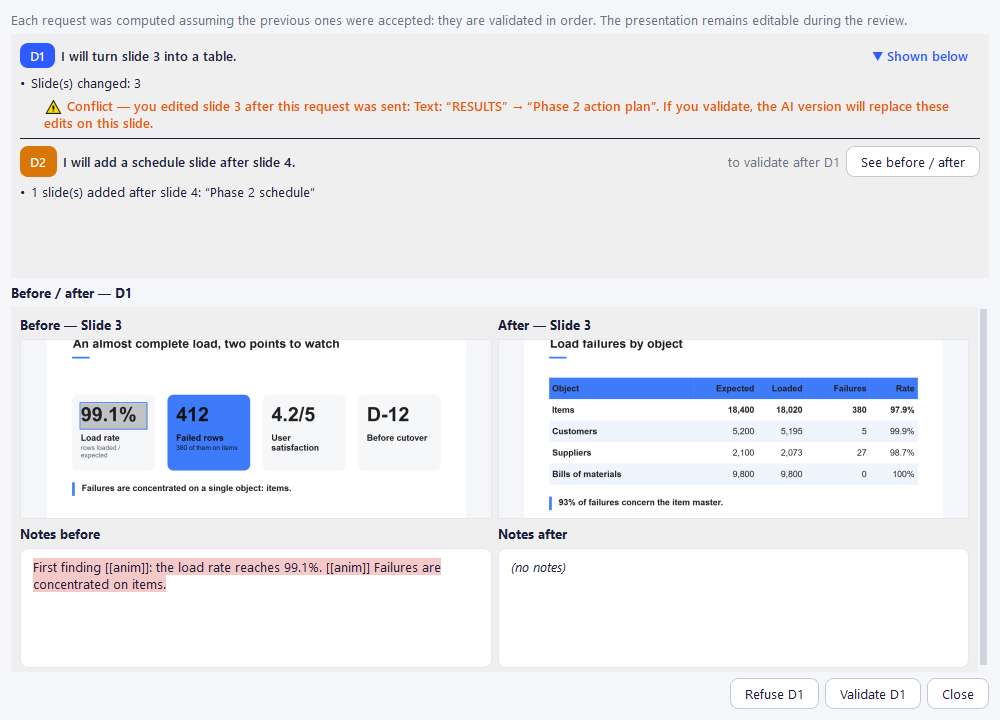Validate the D1 request
The width and height of the screenshot is (1000, 720).
(872, 694)
